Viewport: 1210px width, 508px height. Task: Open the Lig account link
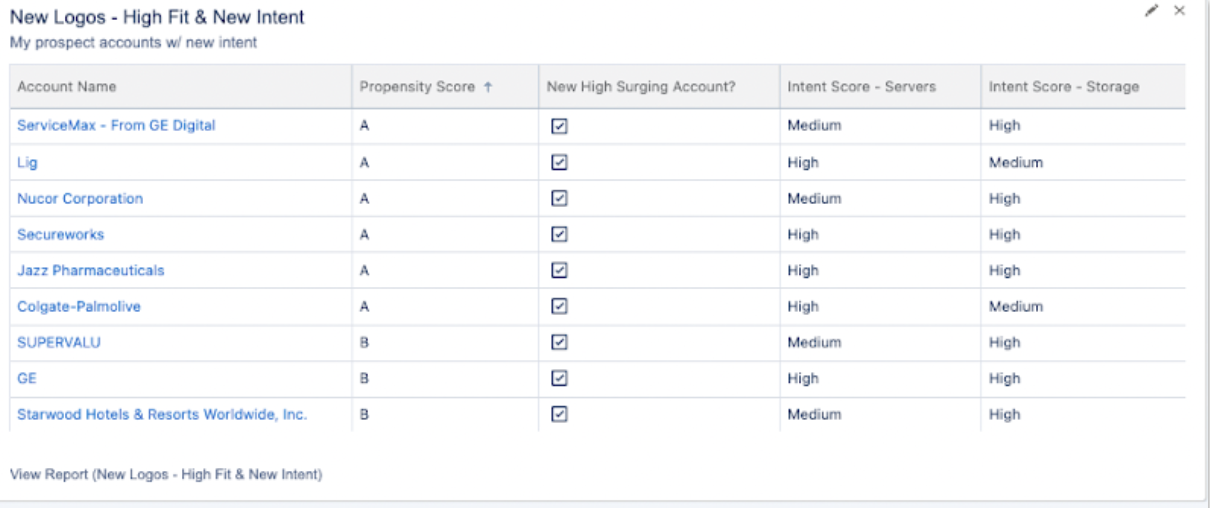[x=27, y=162]
